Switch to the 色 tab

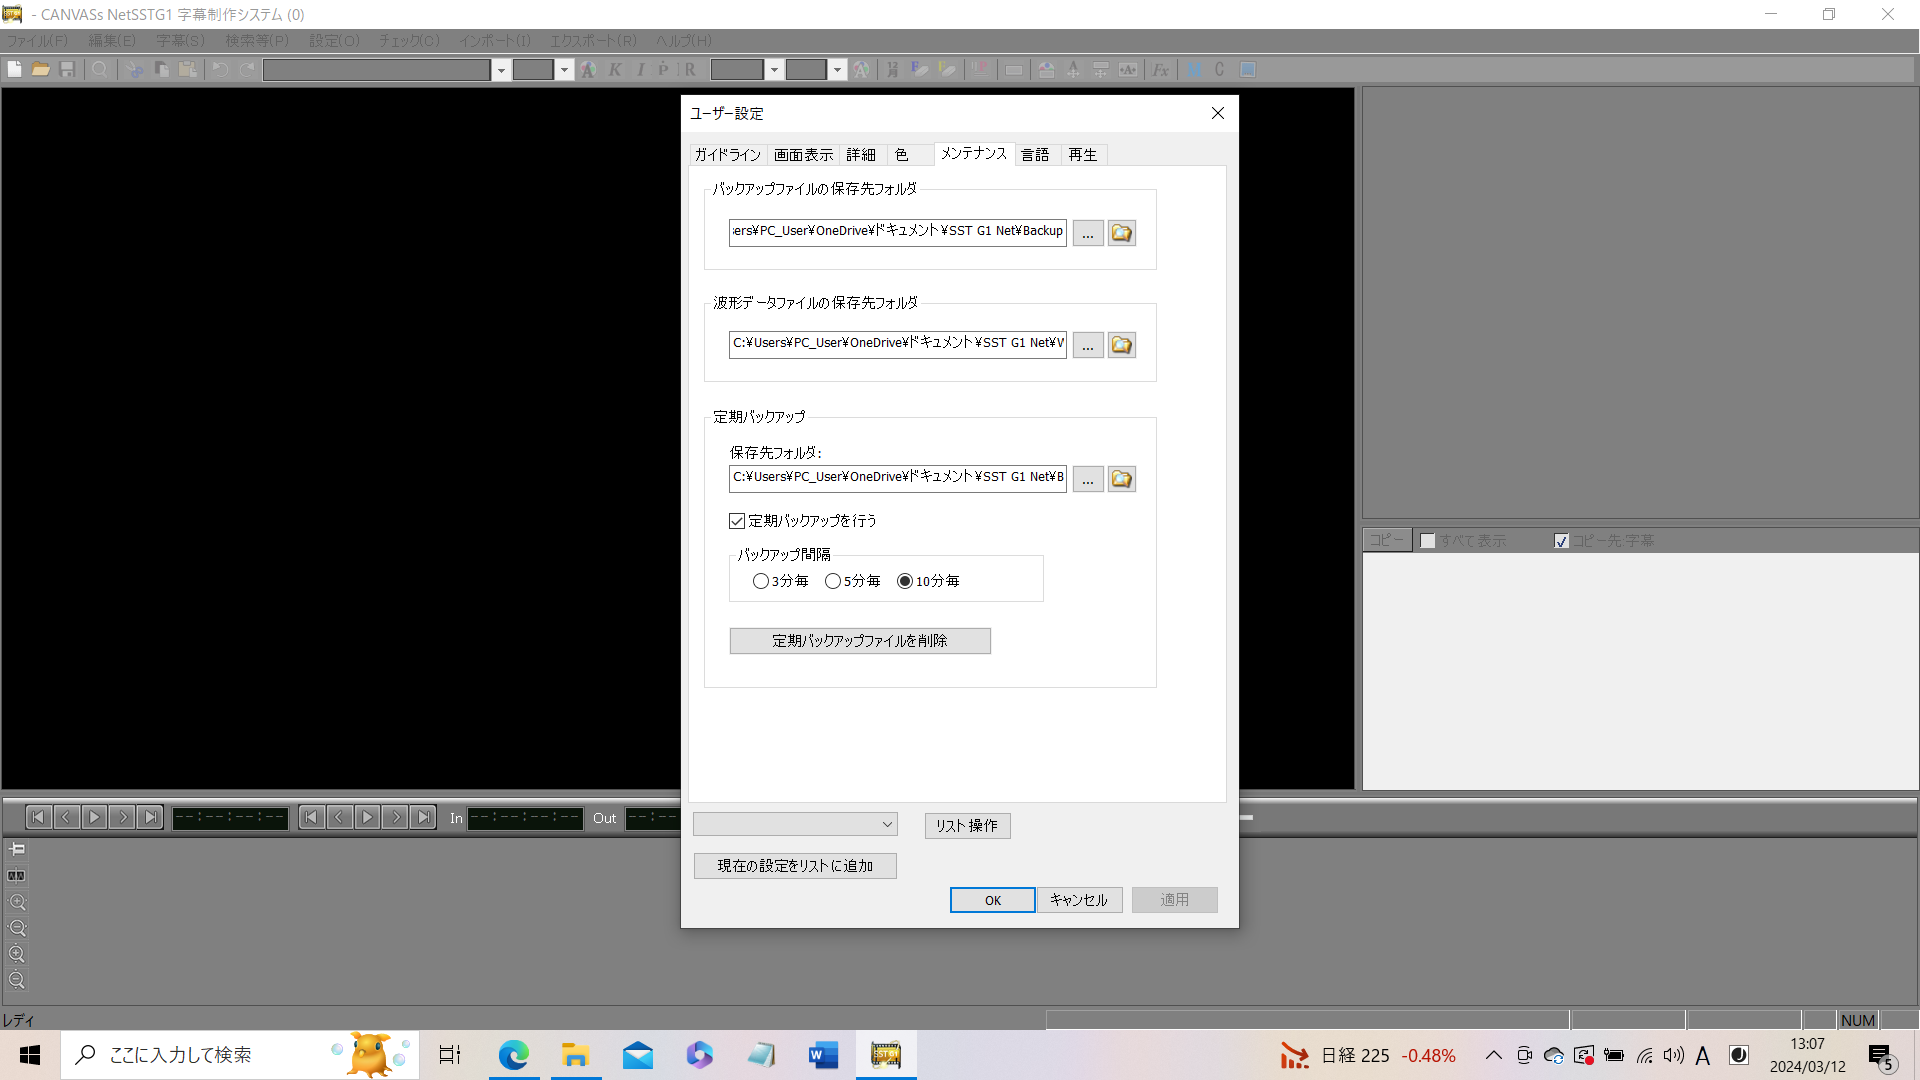pos(901,155)
